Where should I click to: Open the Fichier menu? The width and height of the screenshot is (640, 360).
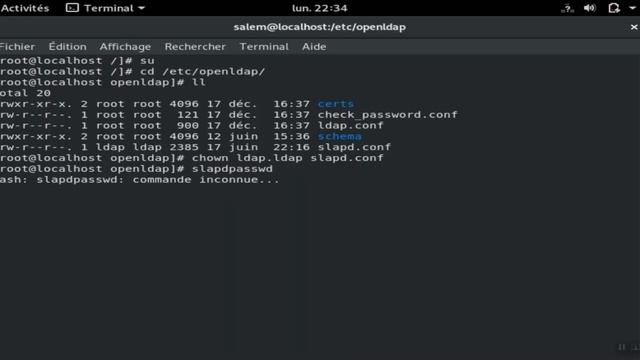(x=17, y=47)
